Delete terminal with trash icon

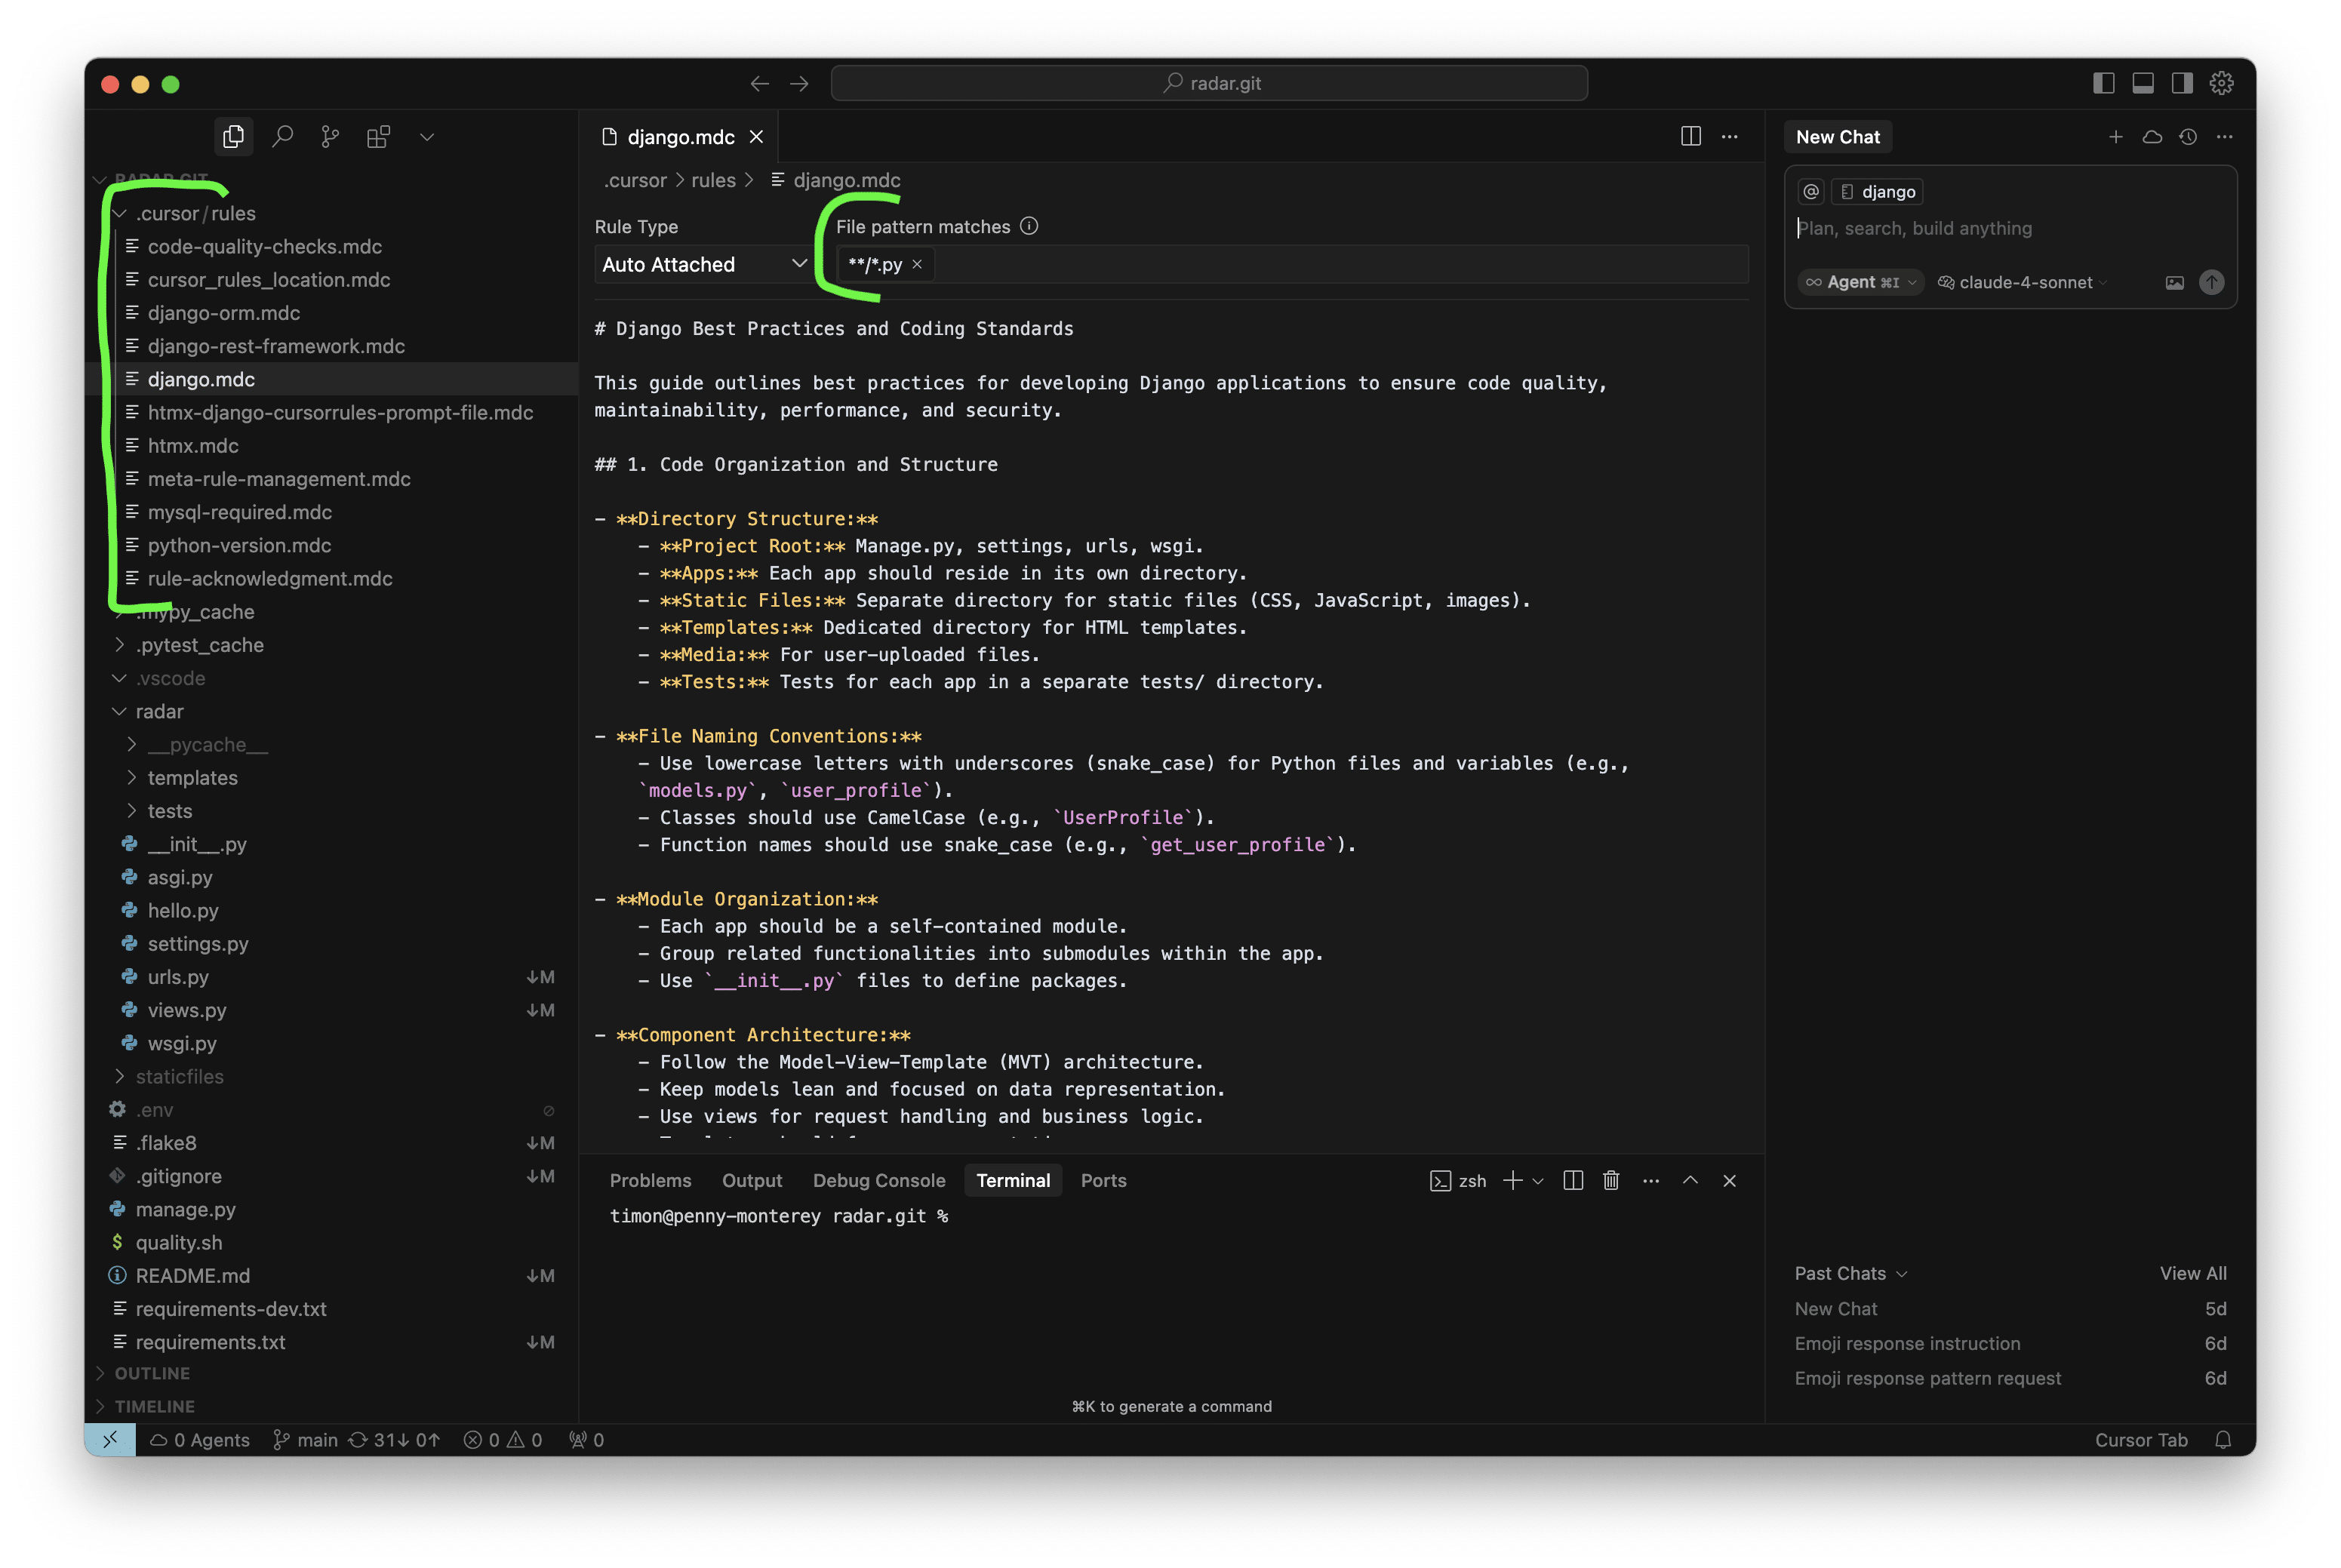(1611, 1181)
